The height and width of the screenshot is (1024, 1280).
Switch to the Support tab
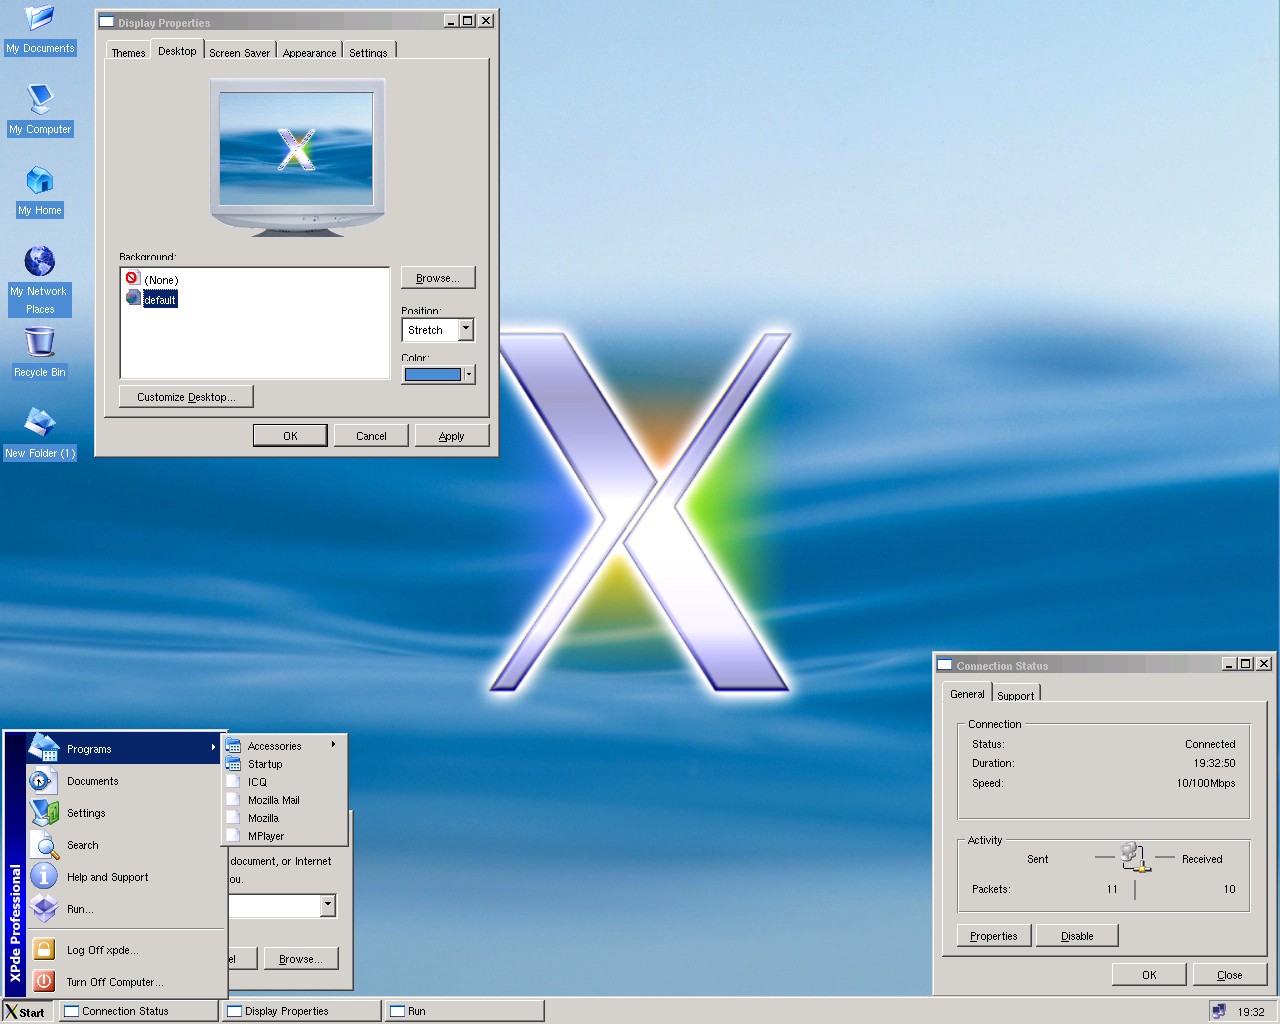(1016, 695)
